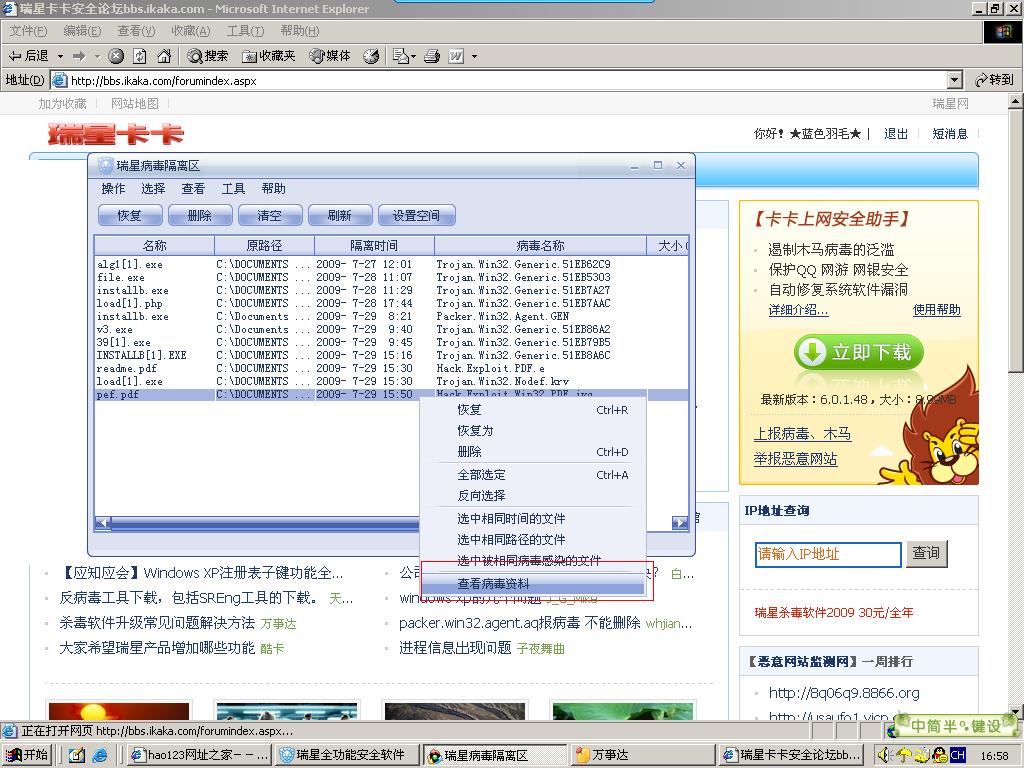Choose 查看病毒资料 in context menu
Image resolution: width=1024 pixels, height=768 pixels.
point(534,583)
